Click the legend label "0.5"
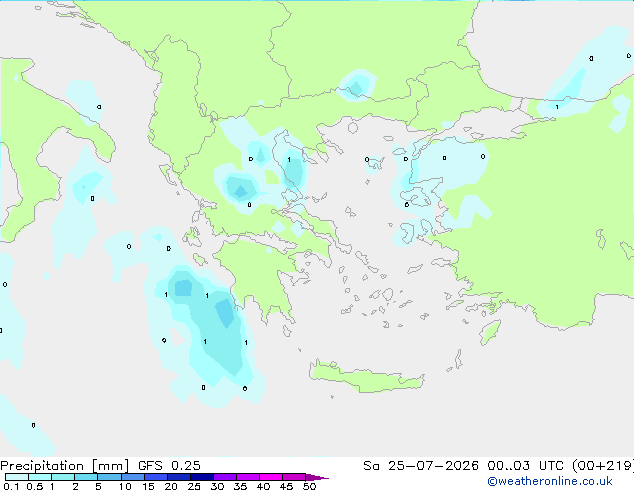 point(34,486)
